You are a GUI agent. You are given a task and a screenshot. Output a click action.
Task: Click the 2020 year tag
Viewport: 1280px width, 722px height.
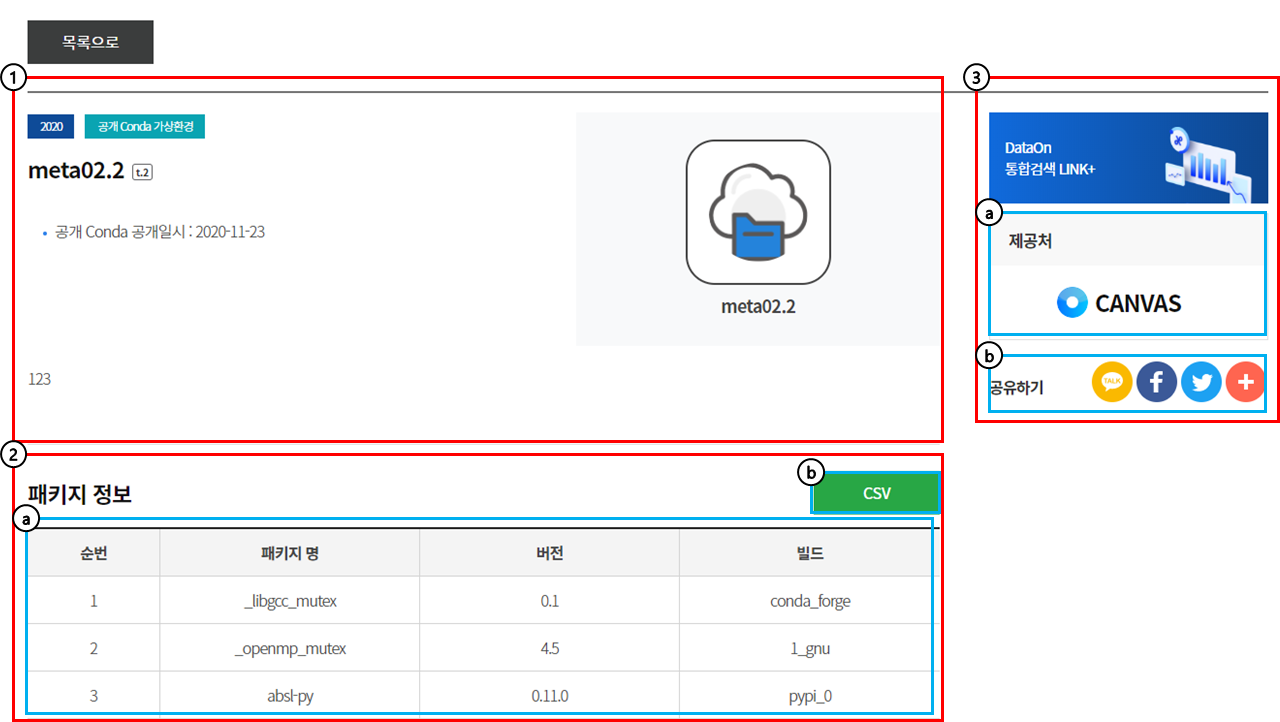51,126
